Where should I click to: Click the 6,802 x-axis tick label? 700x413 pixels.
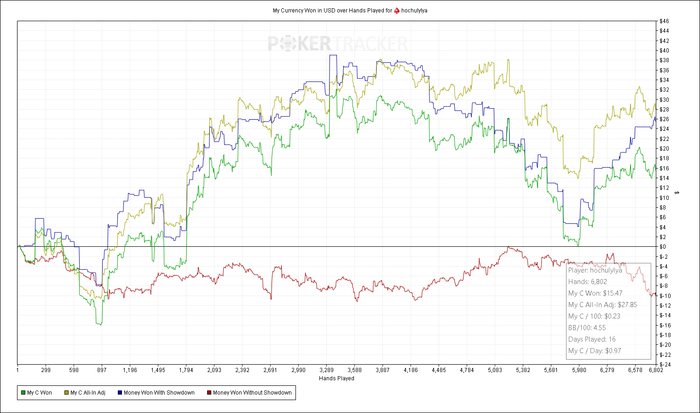[655, 370]
